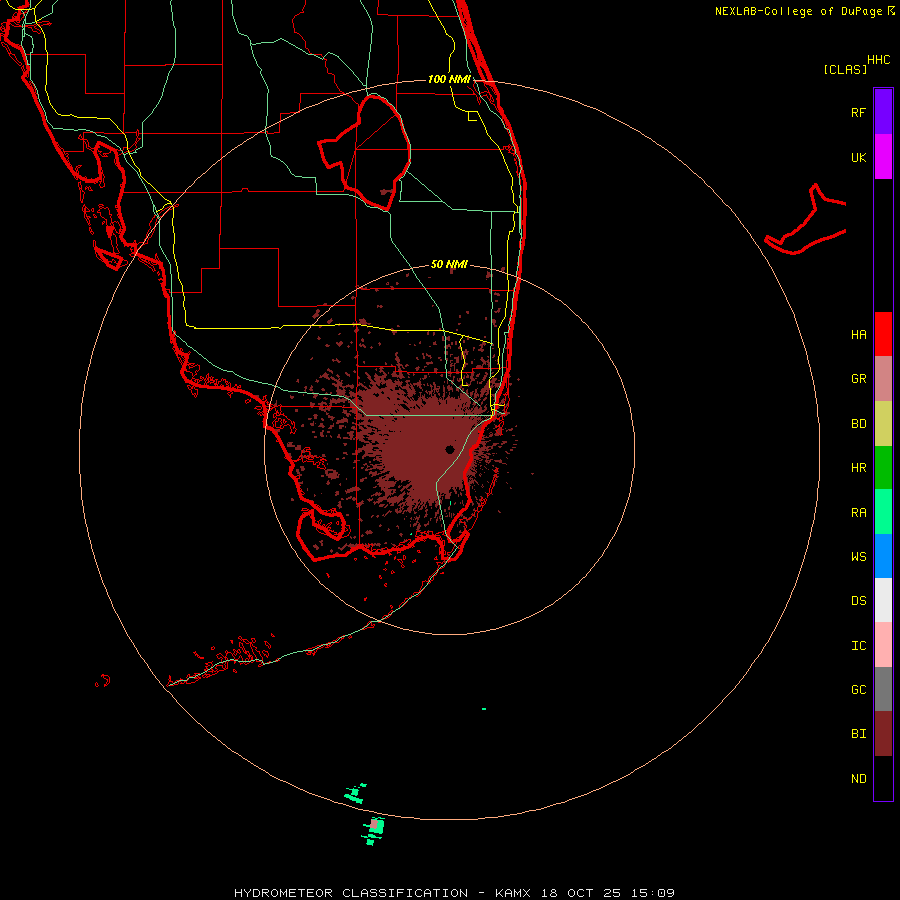
Task: Click the NEXLAB-College of DuPage credit text
Action: [x=798, y=11]
